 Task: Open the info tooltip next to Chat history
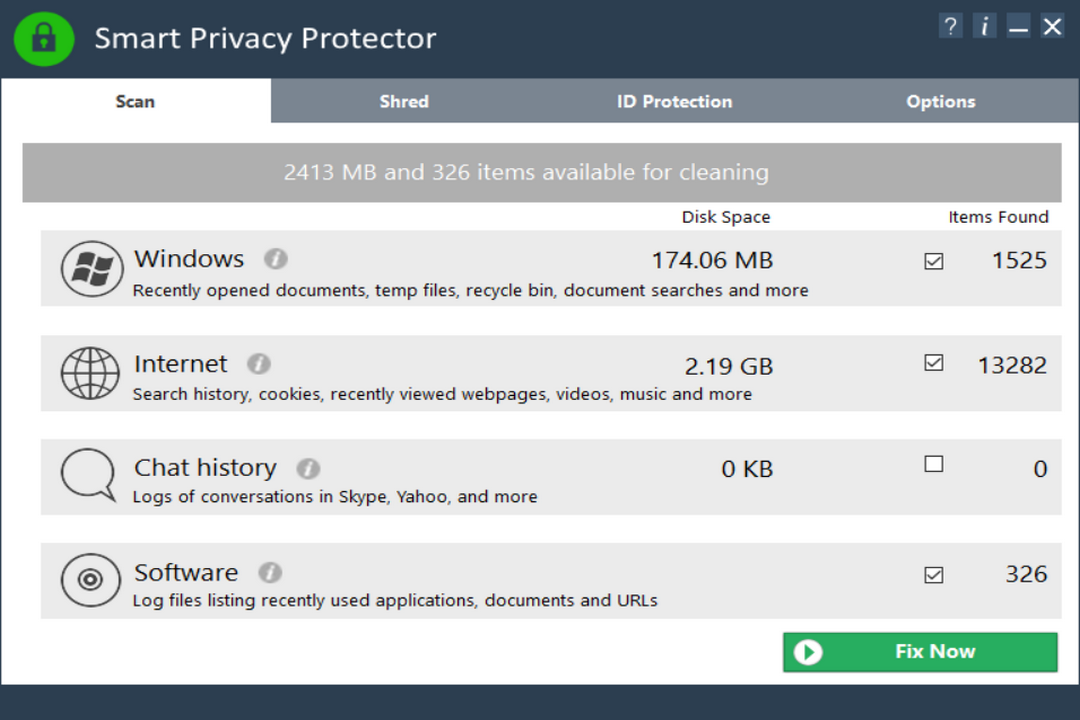pos(308,468)
